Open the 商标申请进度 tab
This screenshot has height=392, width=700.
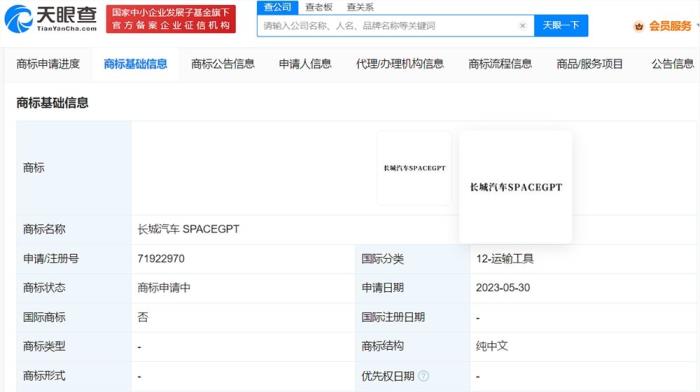[48, 64]
